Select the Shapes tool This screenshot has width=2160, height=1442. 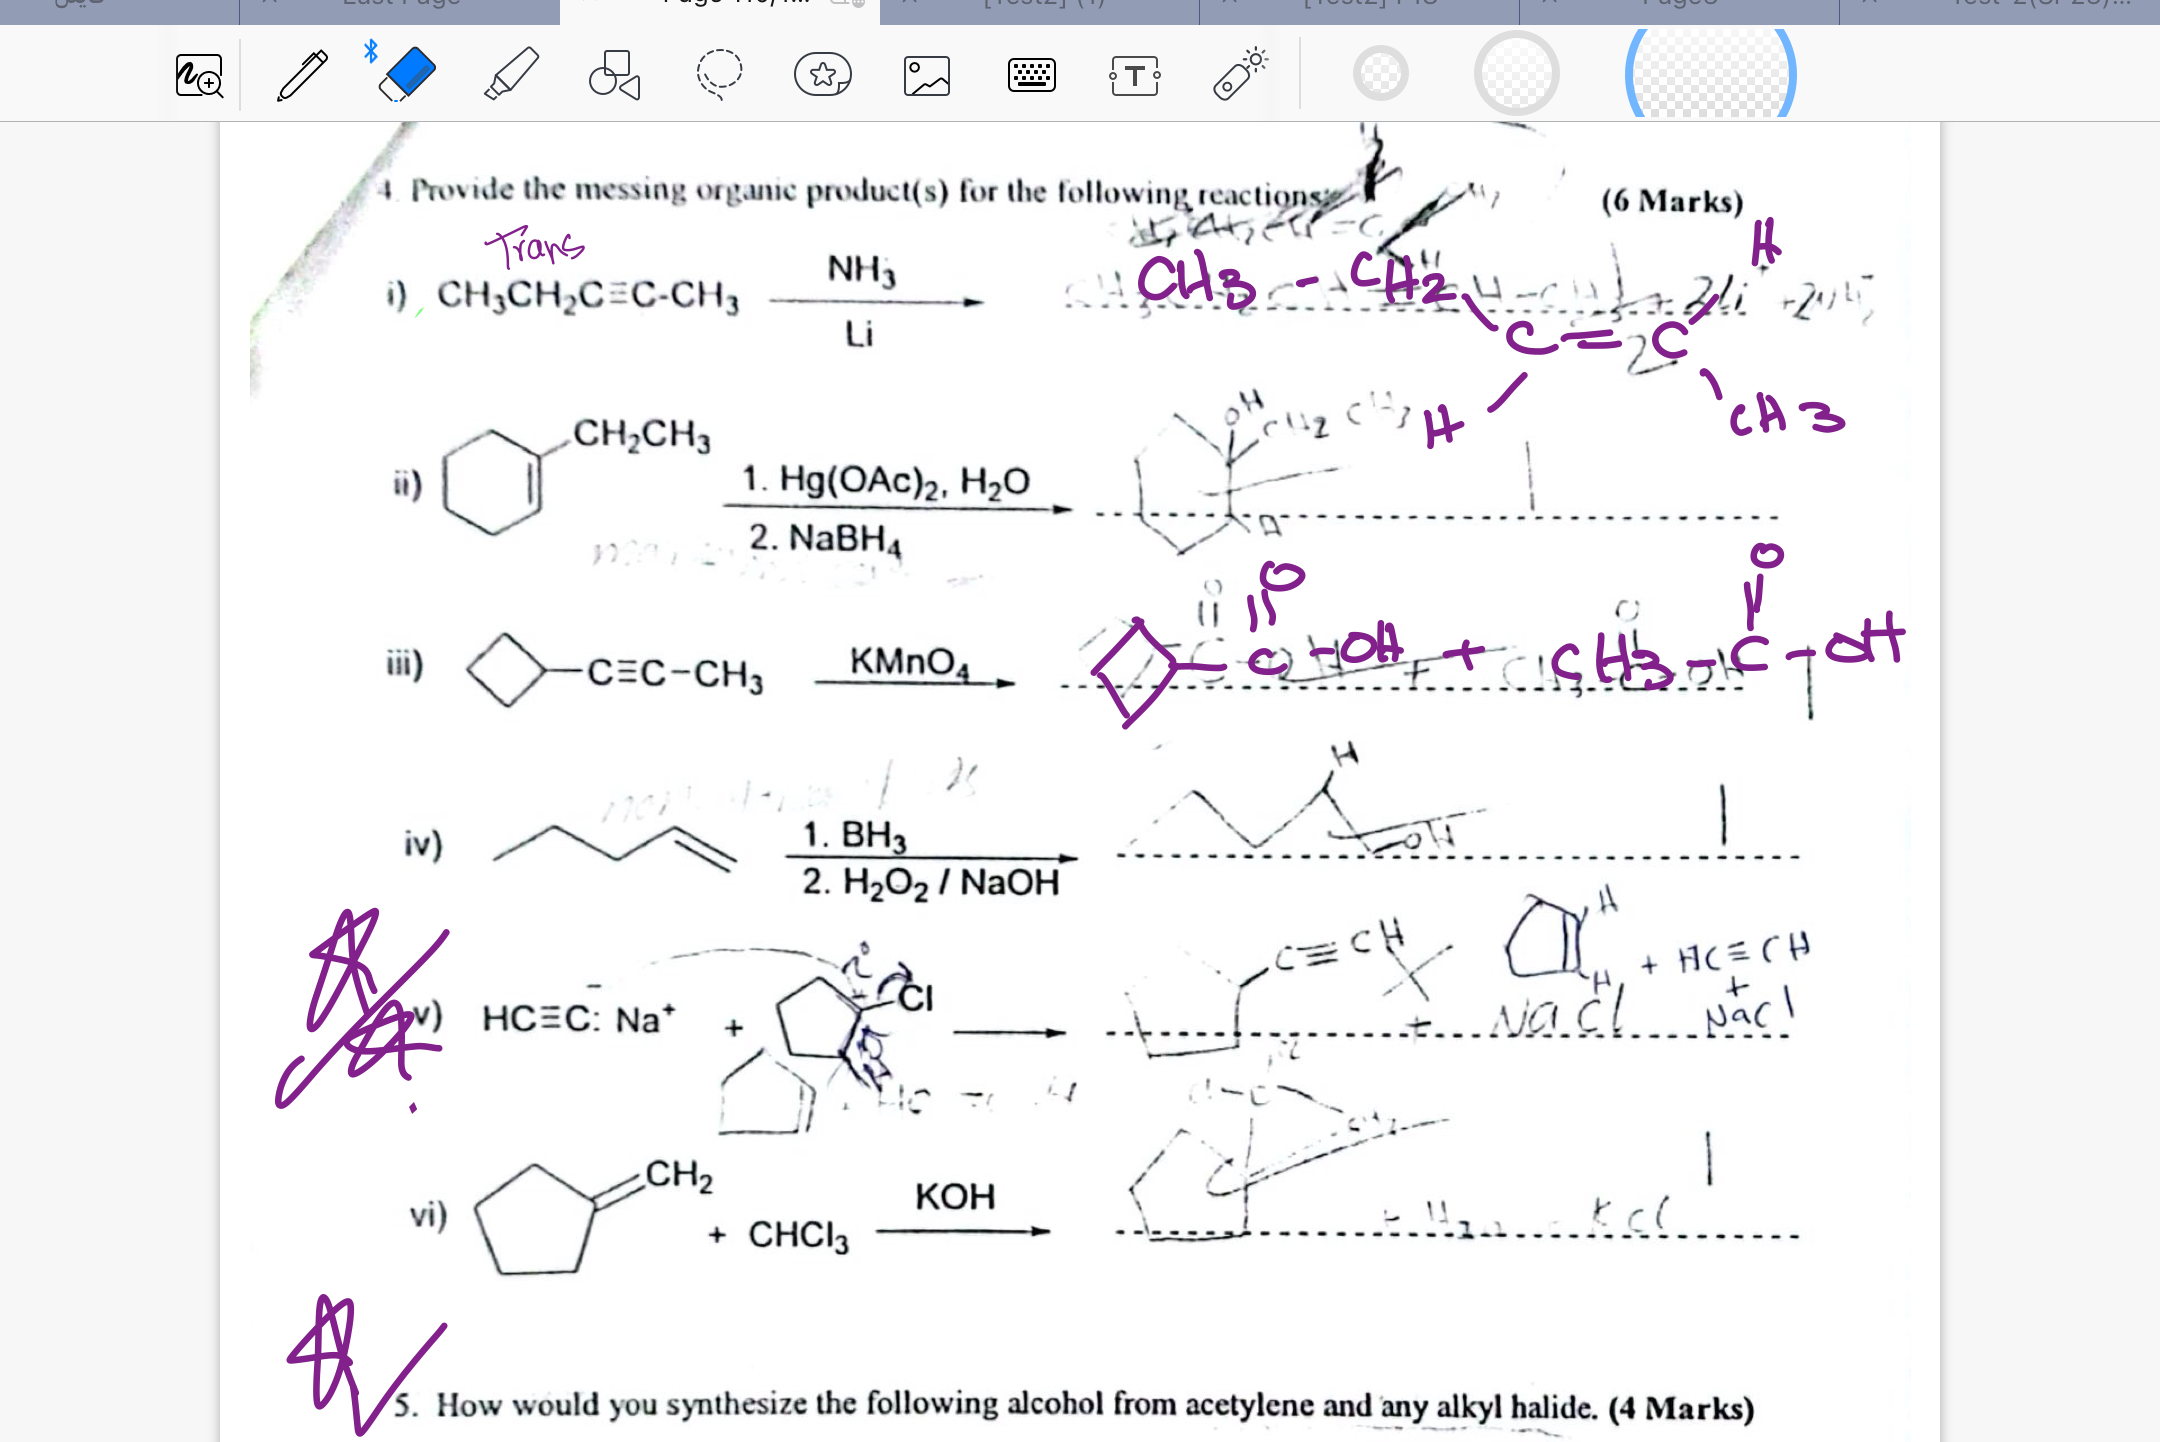(x=614, y=75)
